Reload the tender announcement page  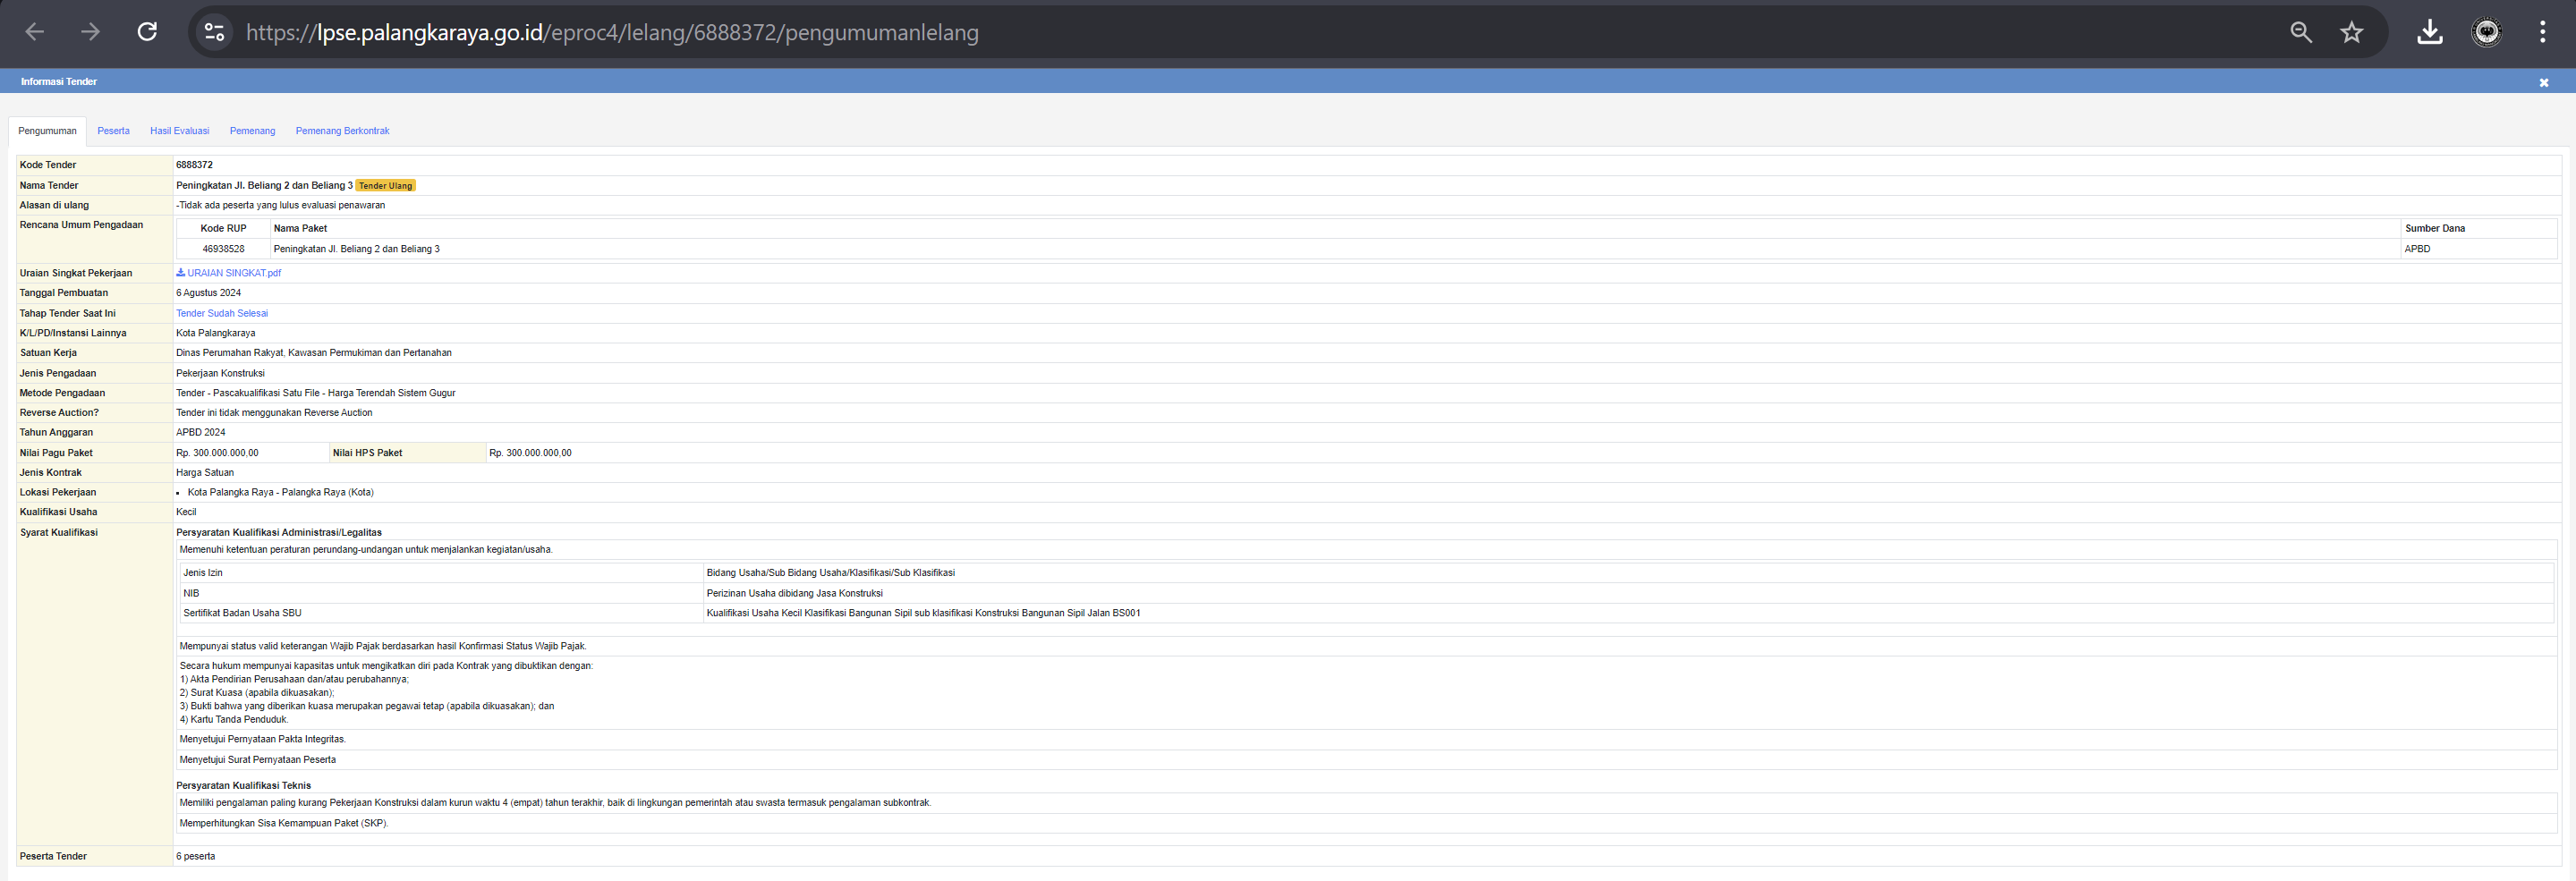click(147, 32)
